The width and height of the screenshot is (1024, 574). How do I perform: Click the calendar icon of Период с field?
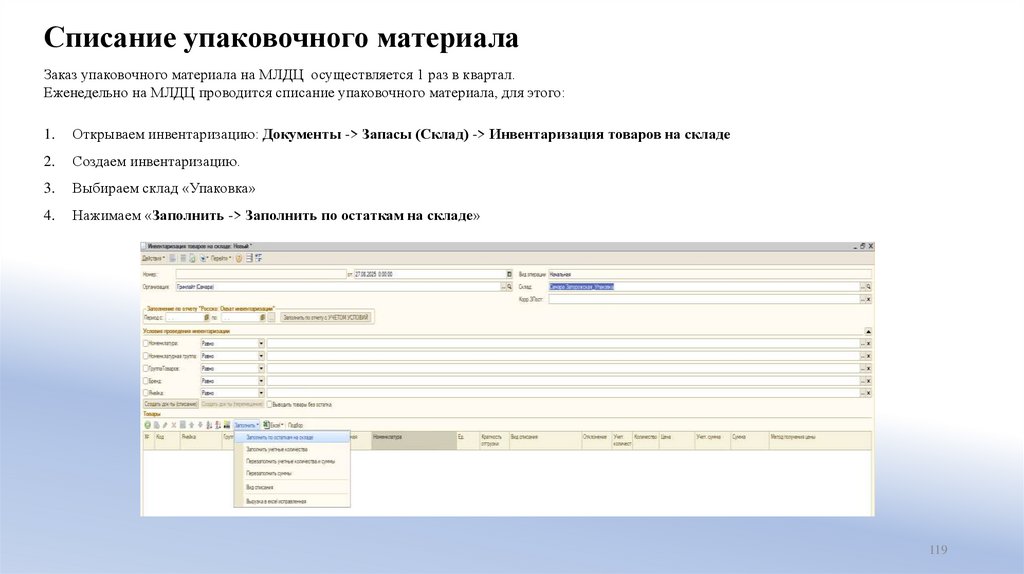(x=206, y=317)
